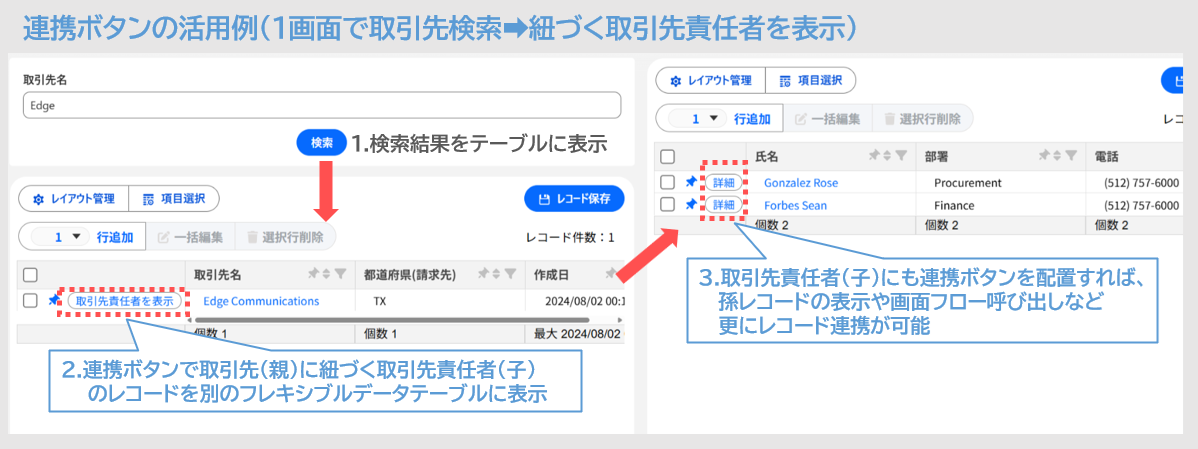Click pin icon beside Edge Communications row
Screen dimensions: 1198x449
click(x=53, y=300)
